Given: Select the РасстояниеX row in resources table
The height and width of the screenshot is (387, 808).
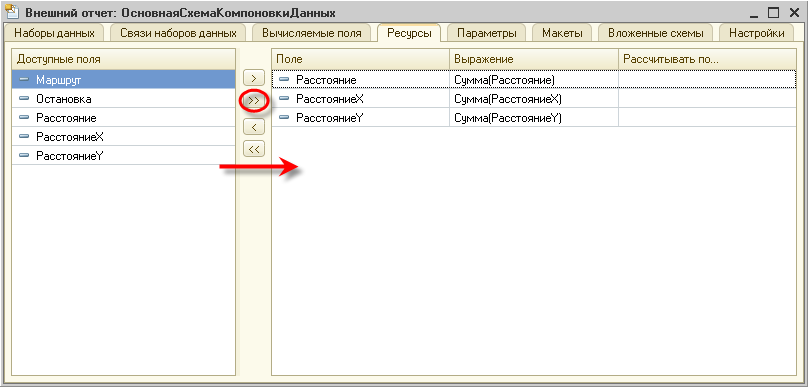Looking at the screenshot, I should coord(534,98).
